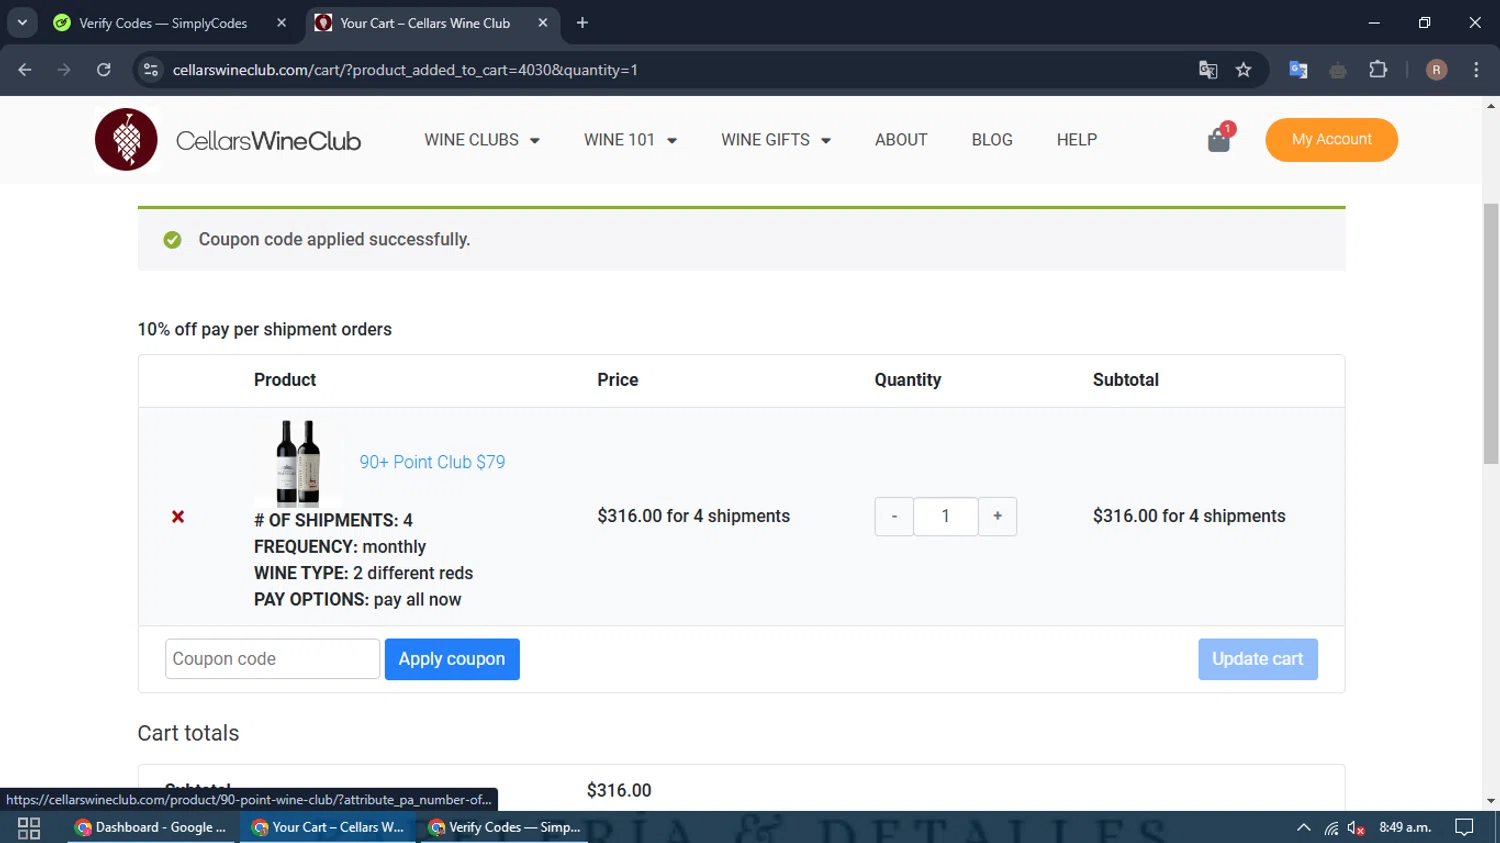The image size is (1500, 843).
Task: Open the shopping cart bag icon
Action: tap(1219, 140)
